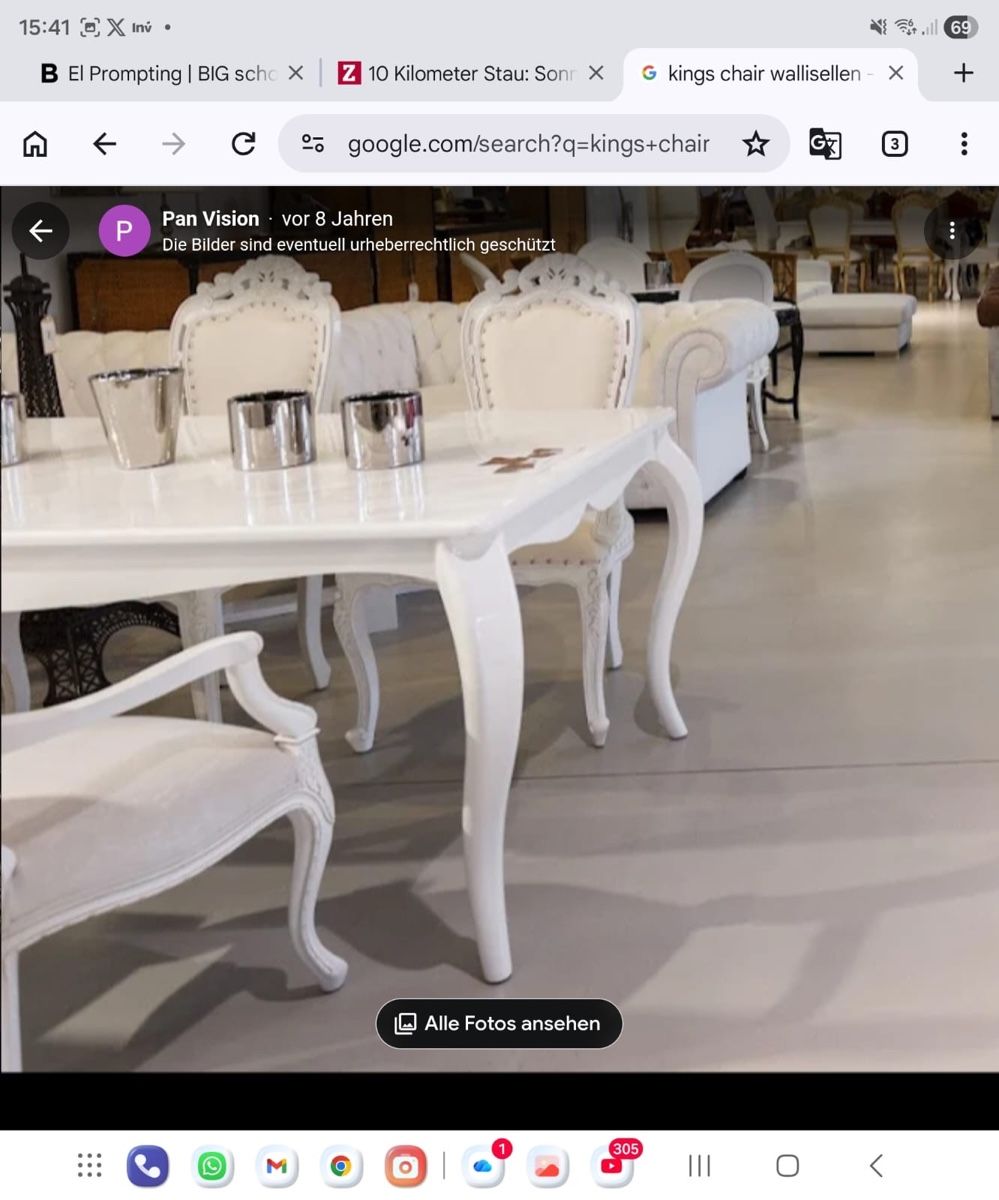The width and height of the screenshot is (999, 1200).
Task: Bookmark page with the star icon
Action: pyautogui.click(x=756, y=144)
